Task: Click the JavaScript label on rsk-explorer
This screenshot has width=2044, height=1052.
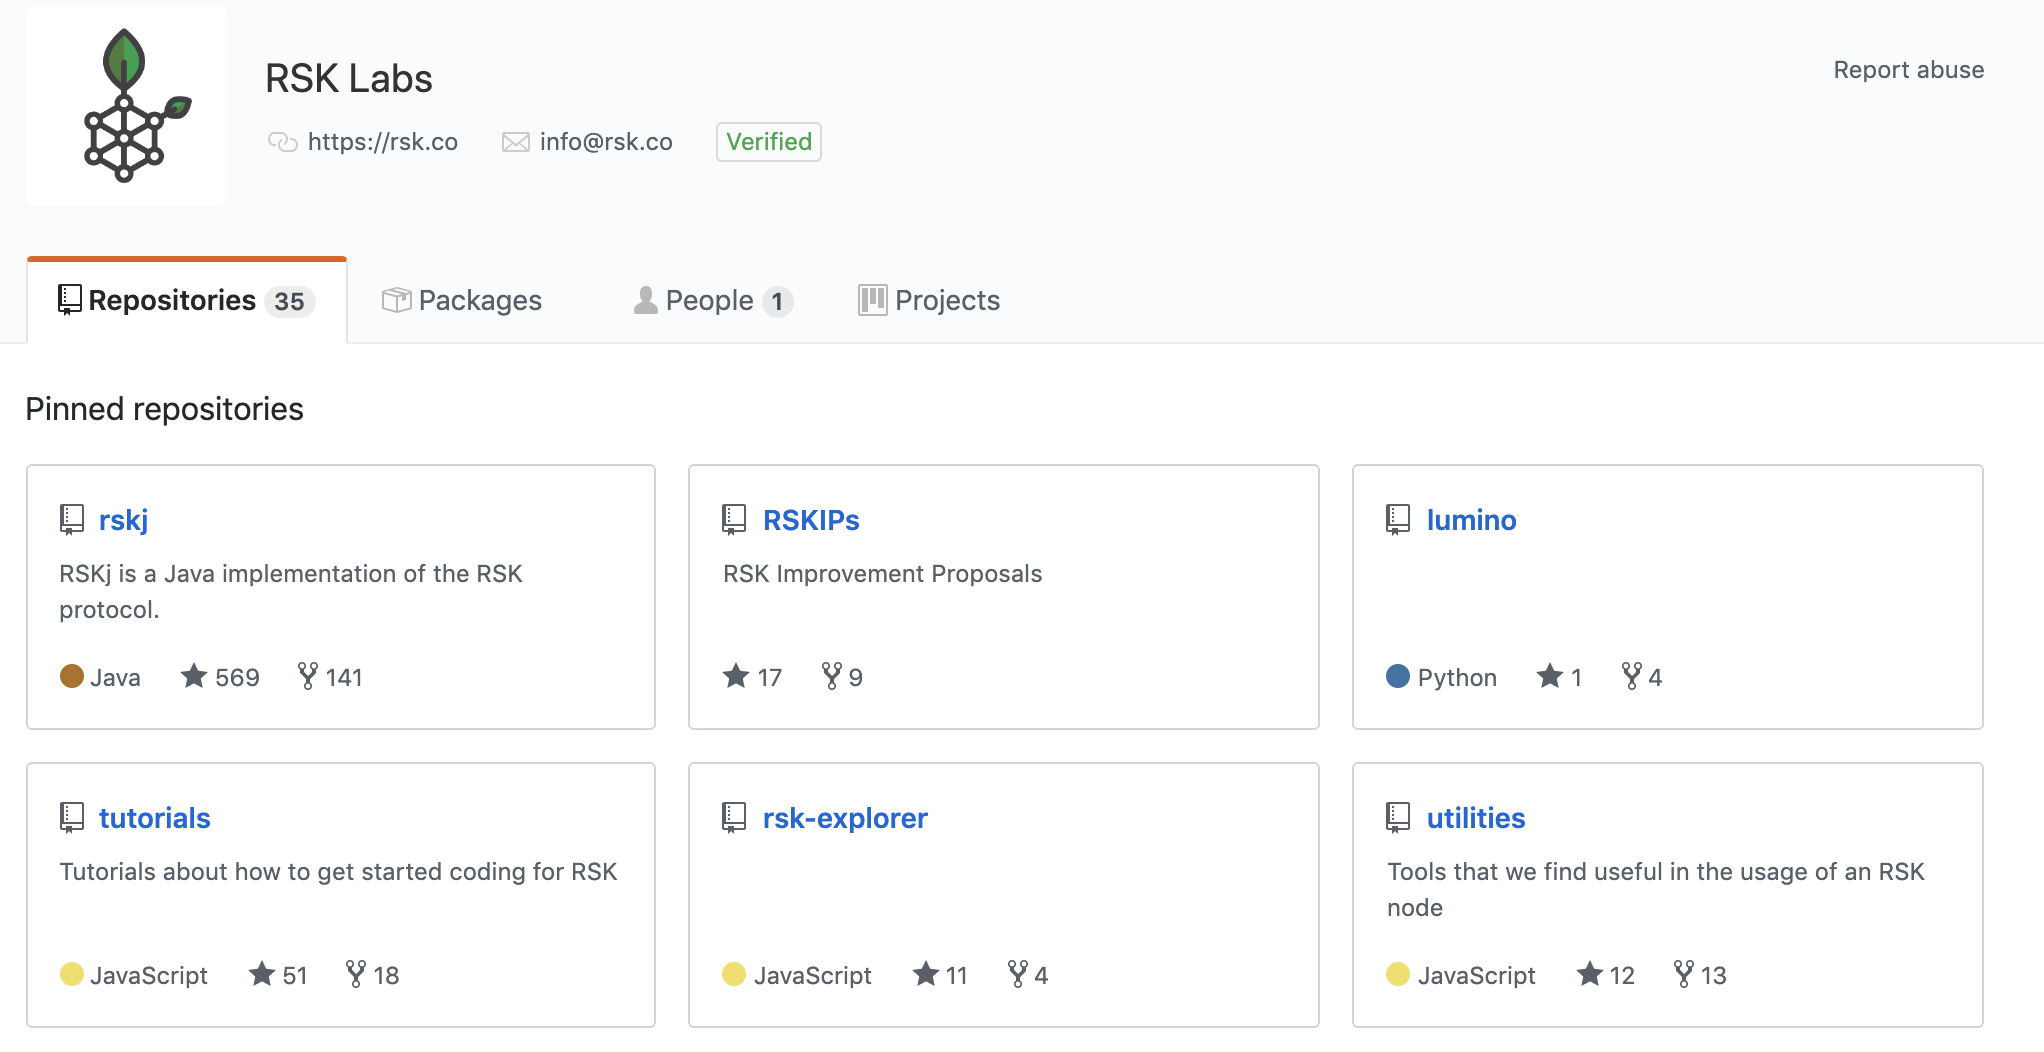Action: click(812, 975)
